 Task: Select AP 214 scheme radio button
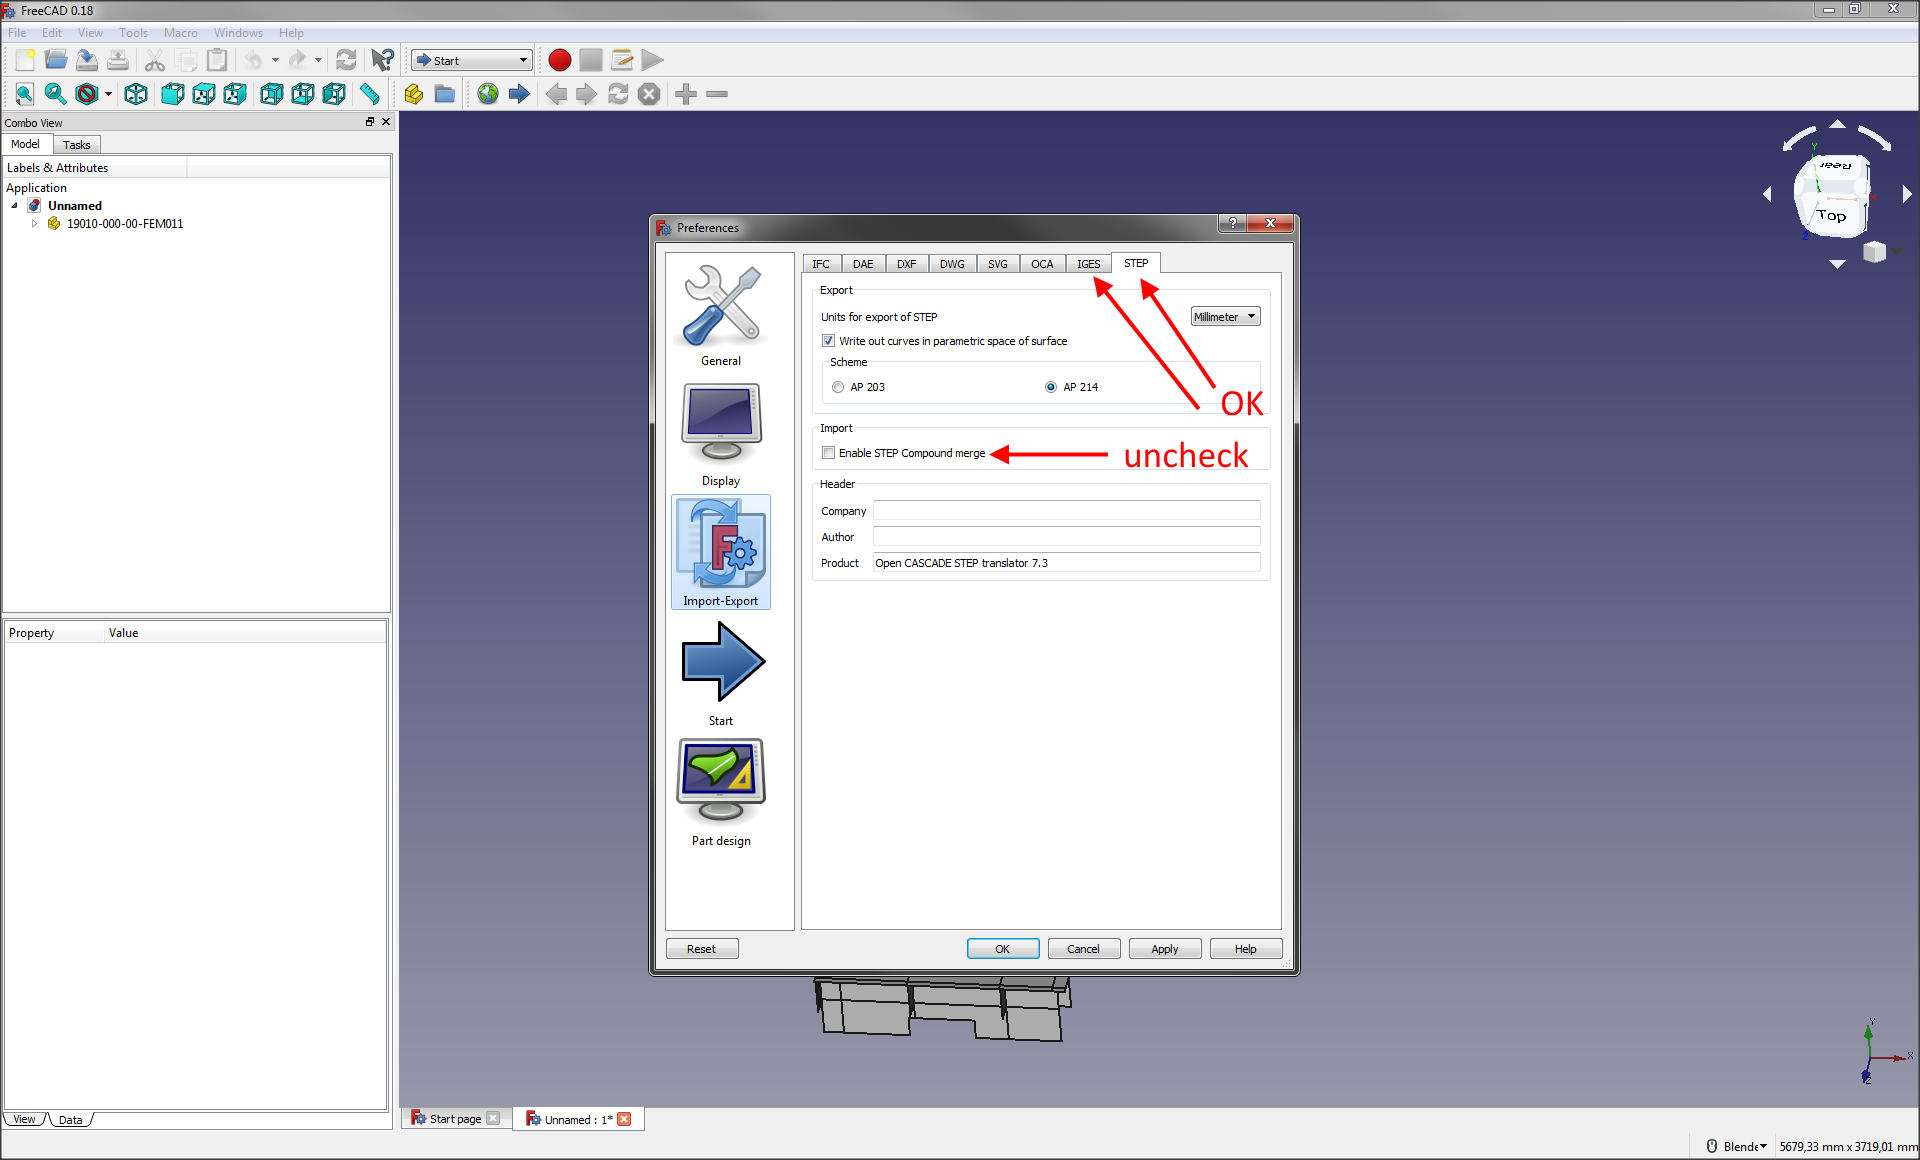tap(1051, 387)
